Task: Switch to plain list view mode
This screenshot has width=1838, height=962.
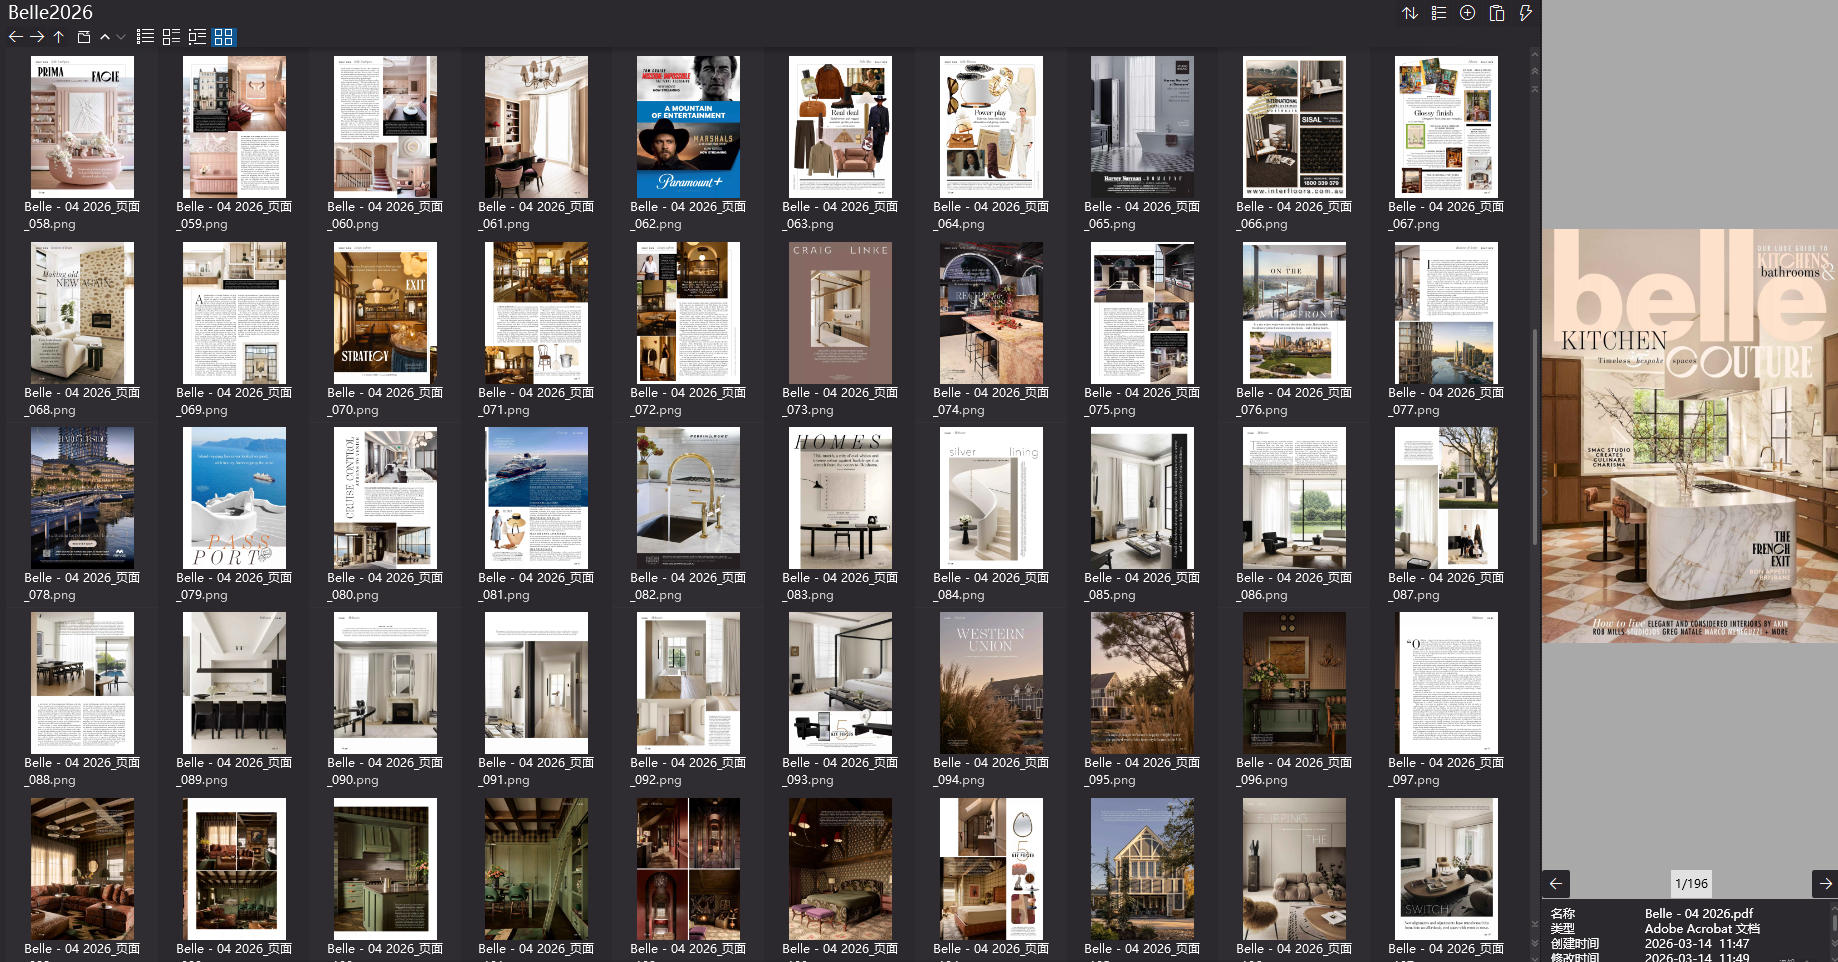Action: [x=145, y=37]
